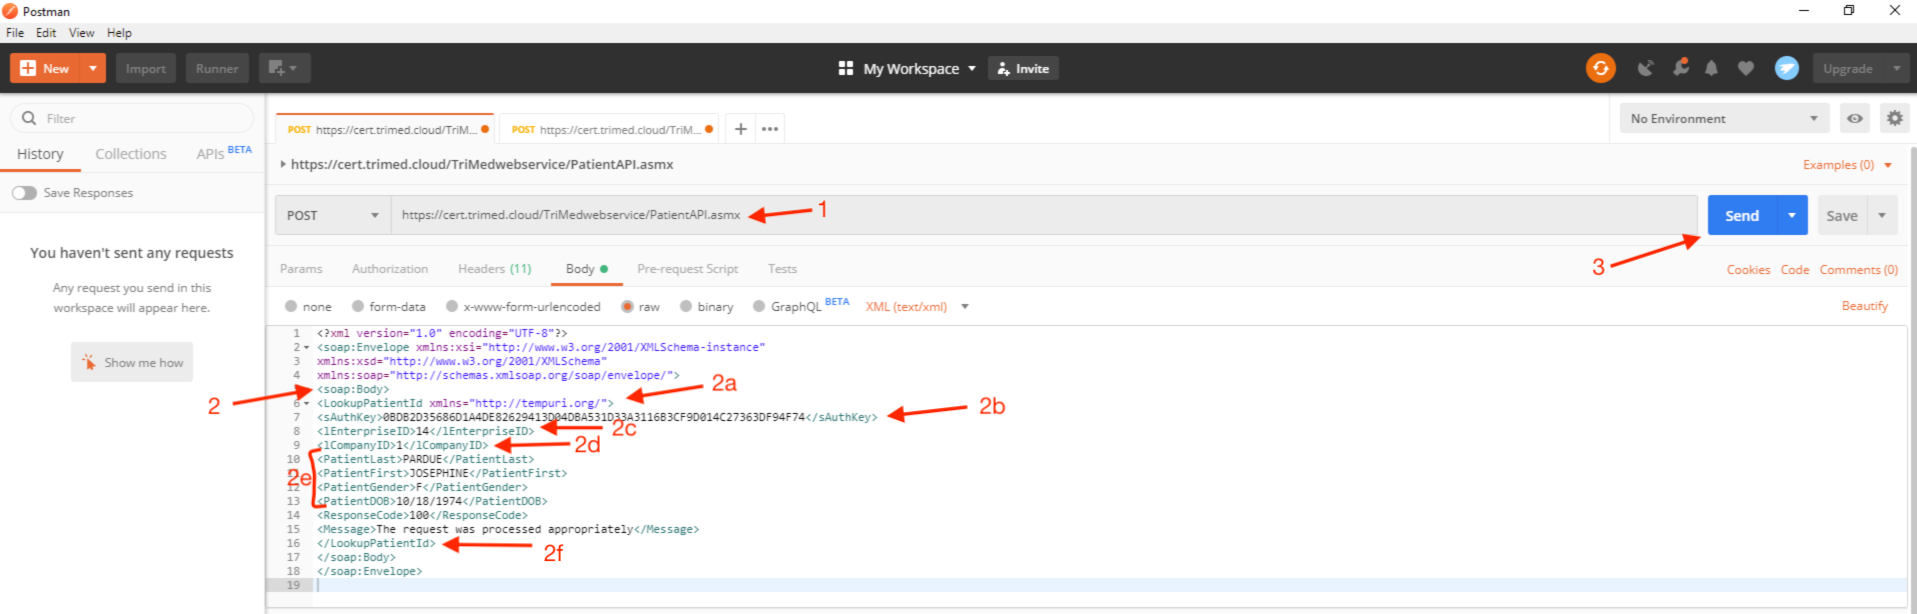Screen dimensions: 1917x614
Task: Toggle the Save Responses switch
Action: coord(24,193)
